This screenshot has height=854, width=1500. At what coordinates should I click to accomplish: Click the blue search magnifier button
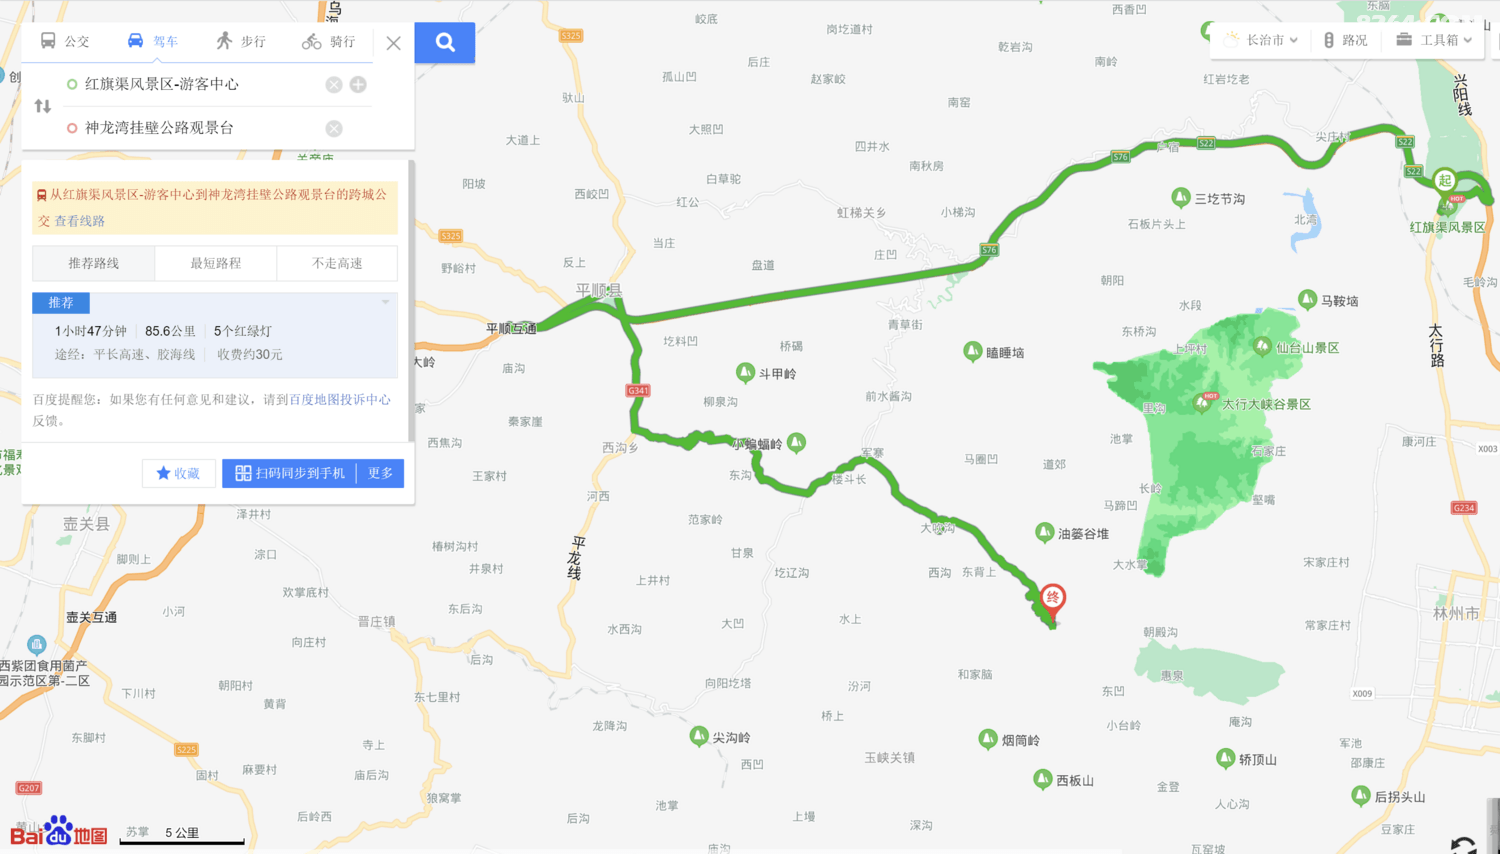[x=445, y=42]
